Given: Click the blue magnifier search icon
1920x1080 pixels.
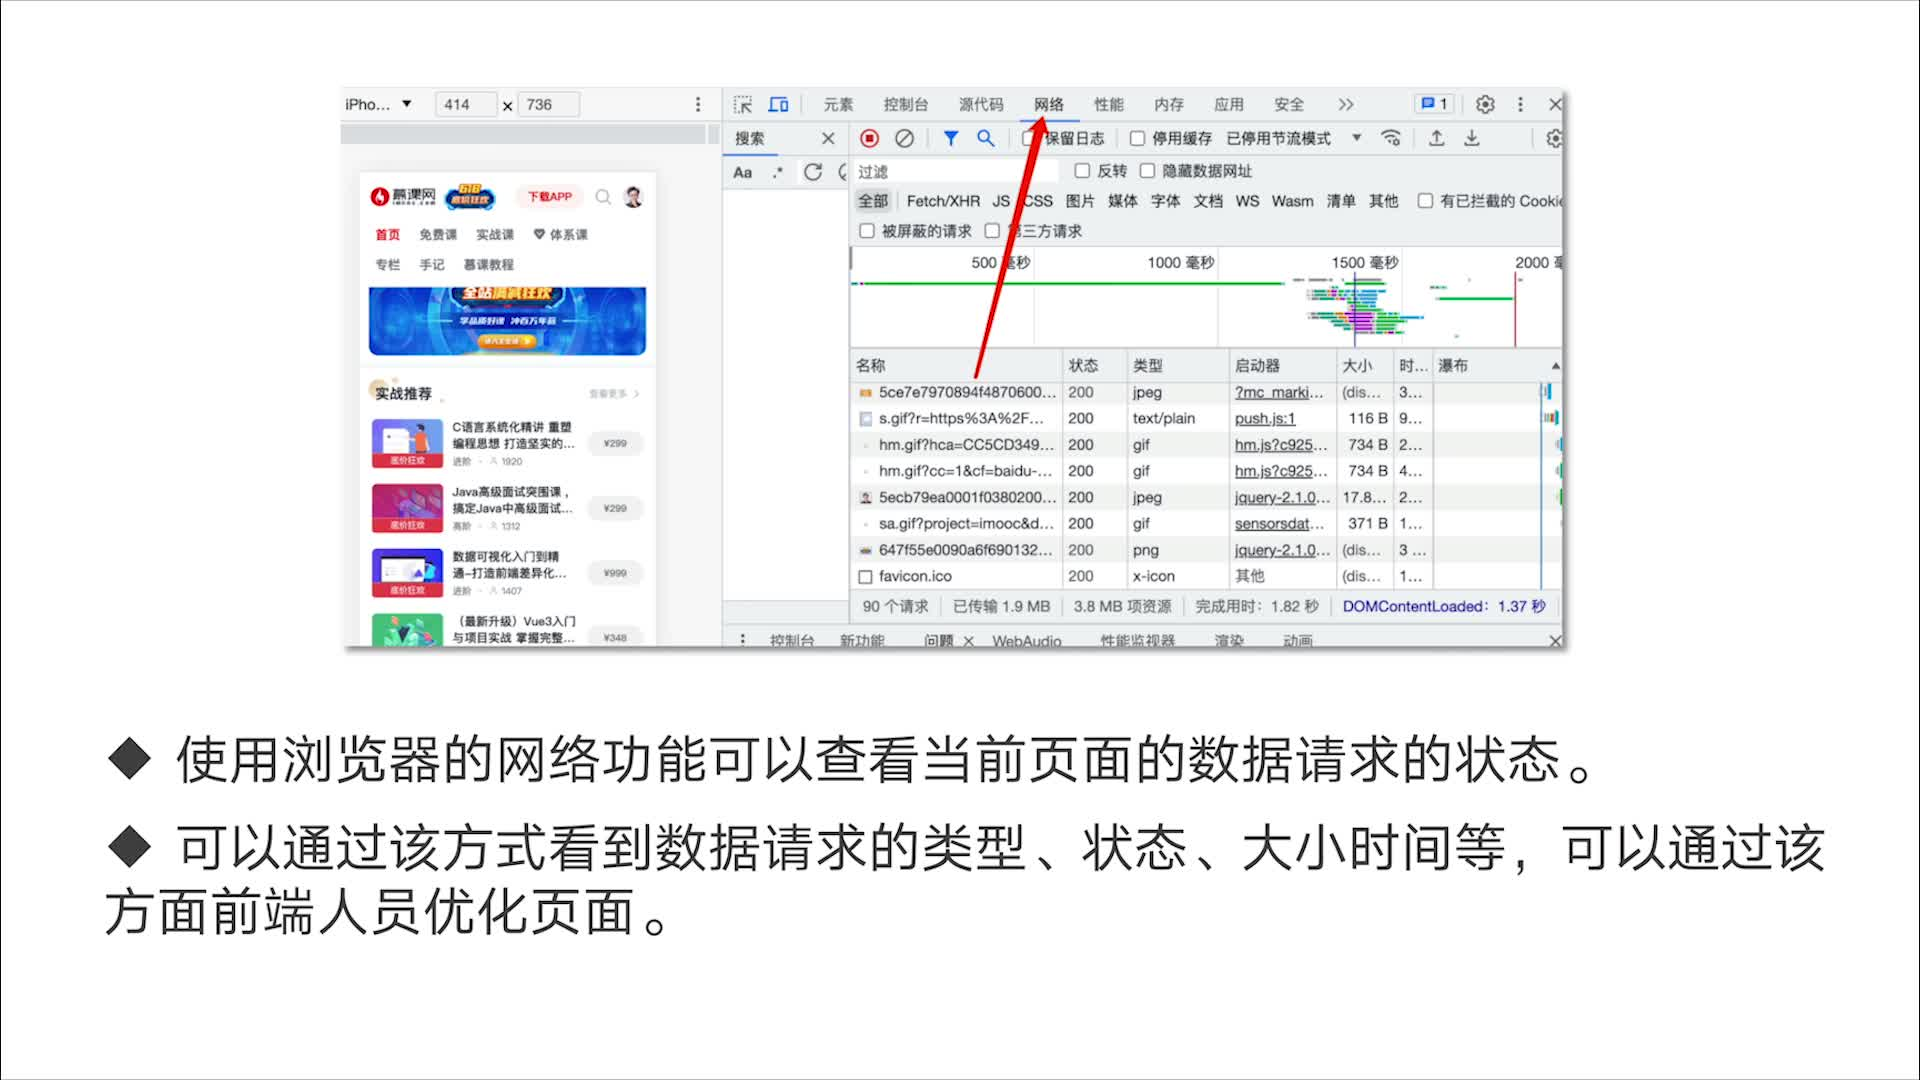Looking at the screenshot, I should [986, 138].
